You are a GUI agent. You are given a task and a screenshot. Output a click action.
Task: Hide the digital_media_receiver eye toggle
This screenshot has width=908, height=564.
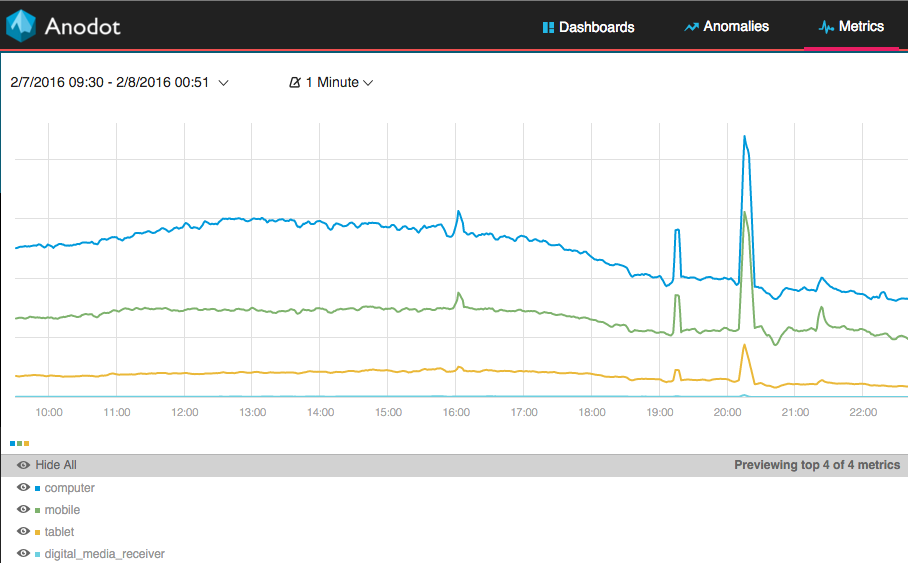pos(23,554)
